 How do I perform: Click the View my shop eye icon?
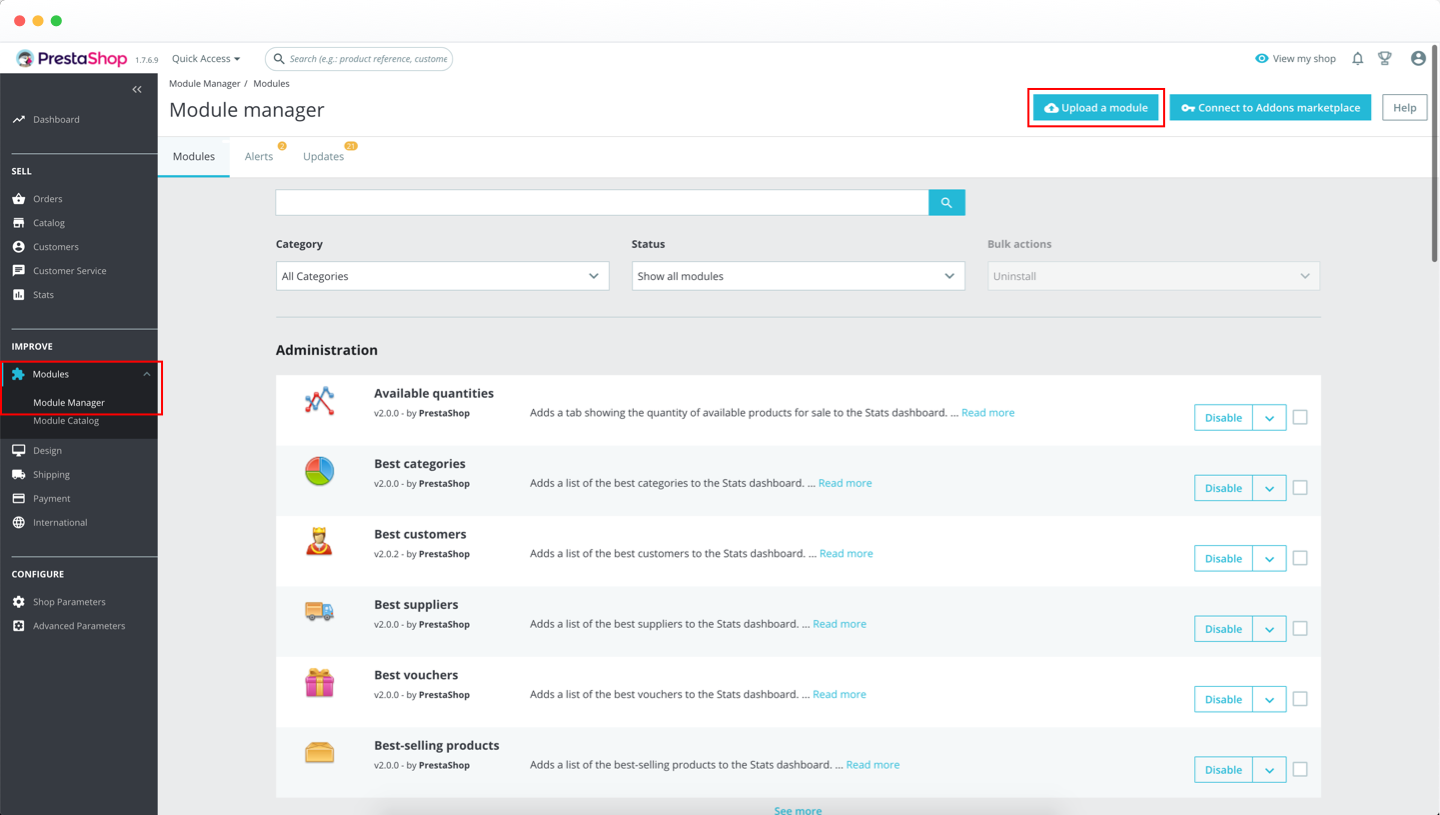1262,59
